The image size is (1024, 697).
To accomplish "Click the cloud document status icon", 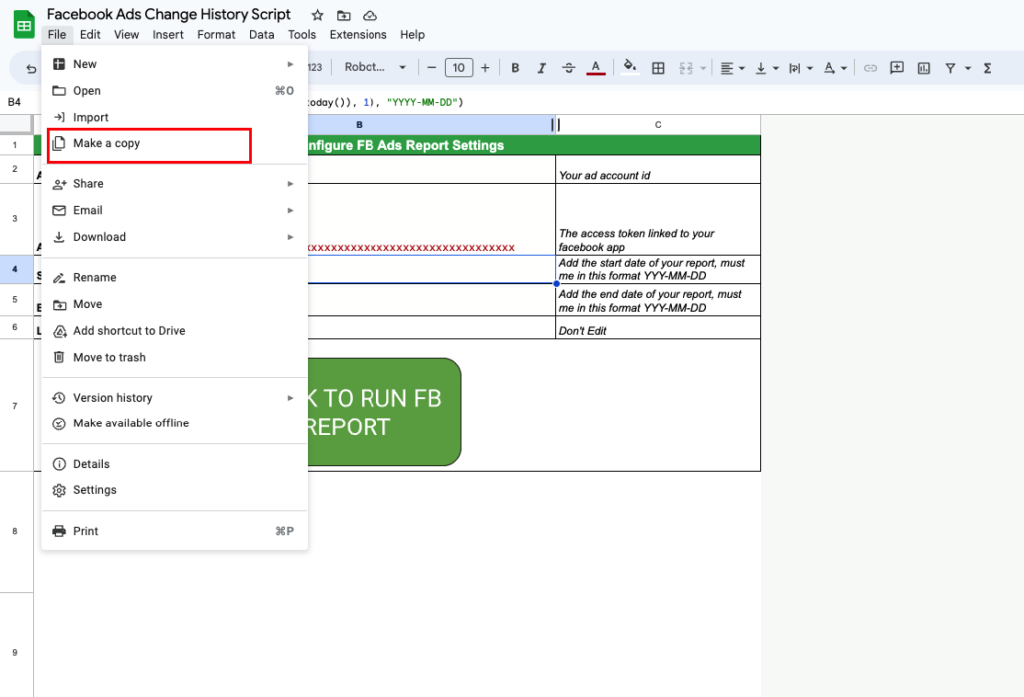I will click(370, 15).
